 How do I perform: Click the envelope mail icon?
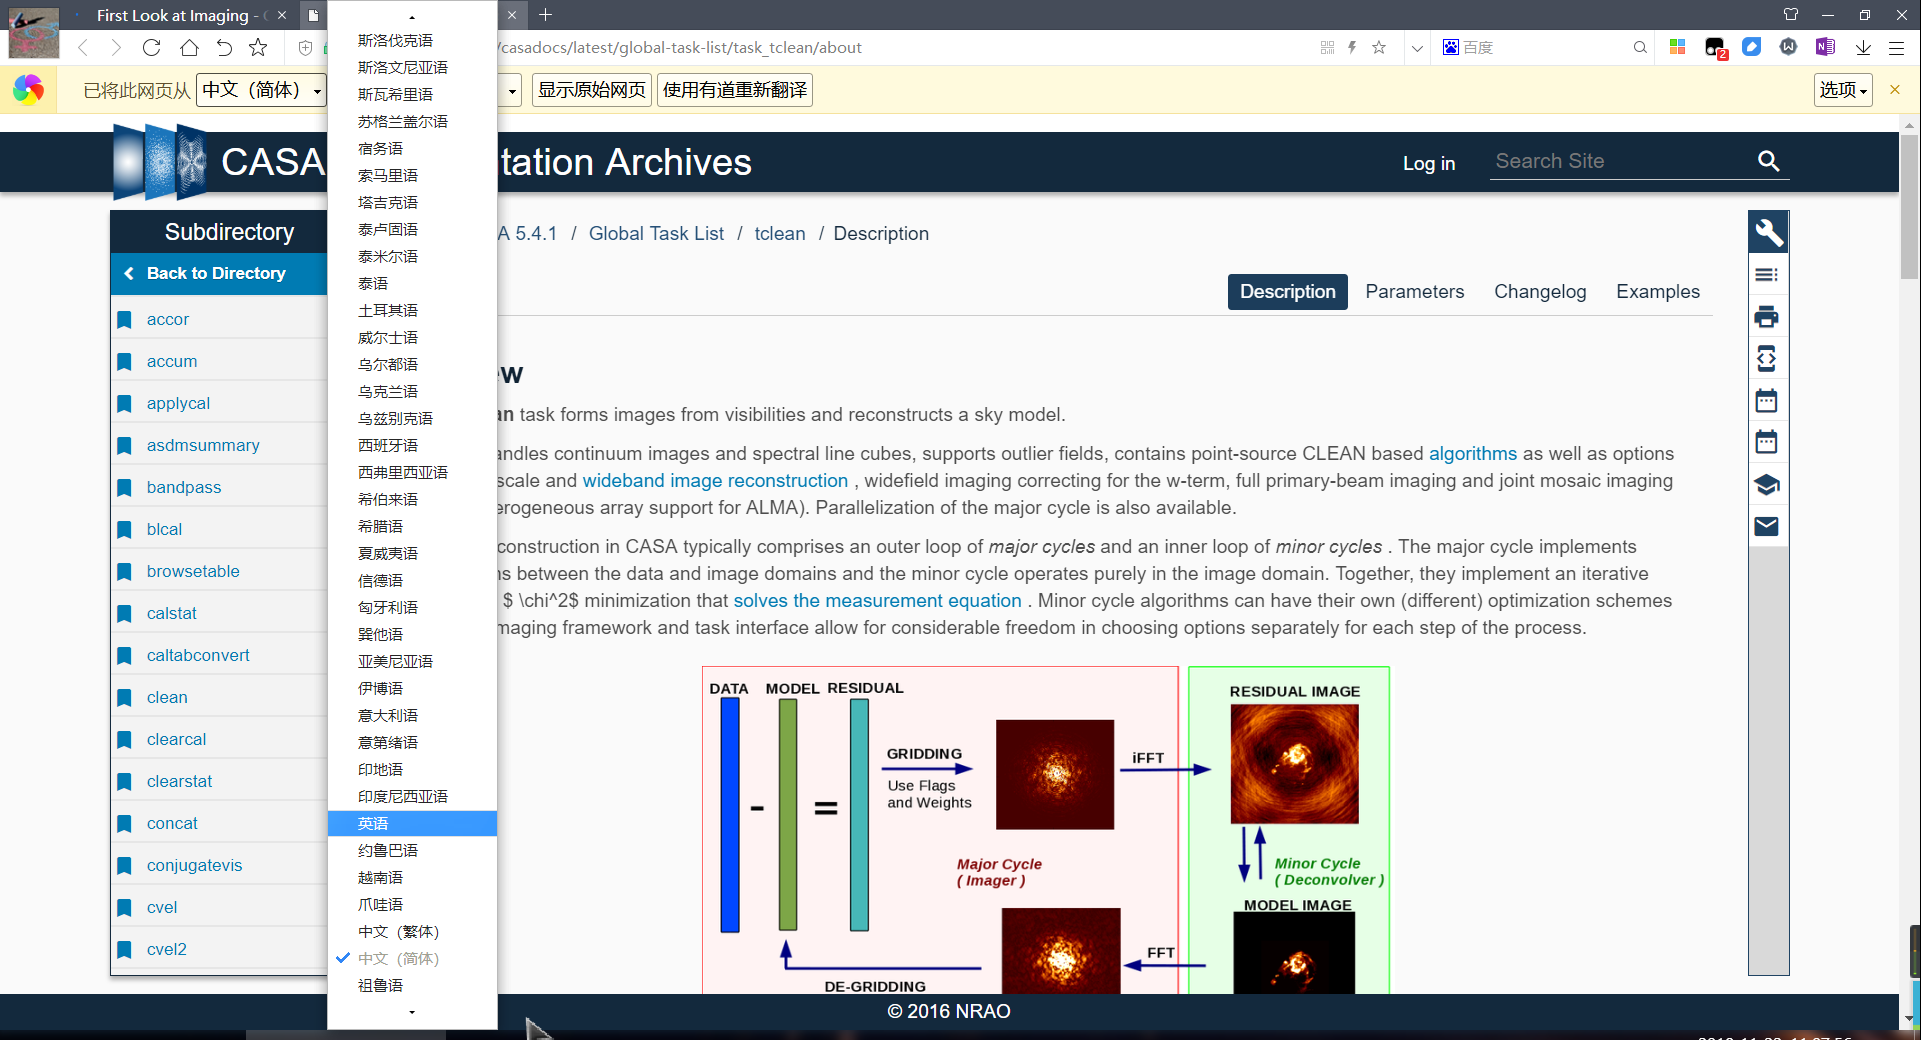[1766, 526]
